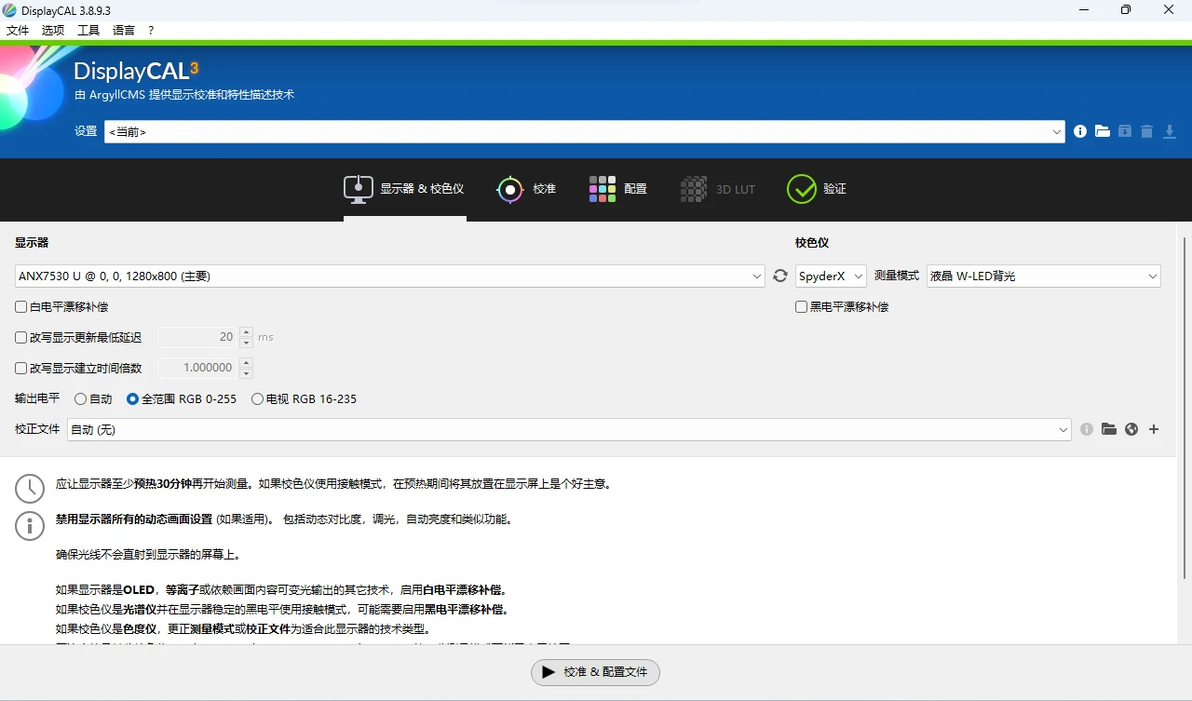Click the 3D LUT cube icon
Viewport: 1192px width, 701px height.
(x=693, y=189)
